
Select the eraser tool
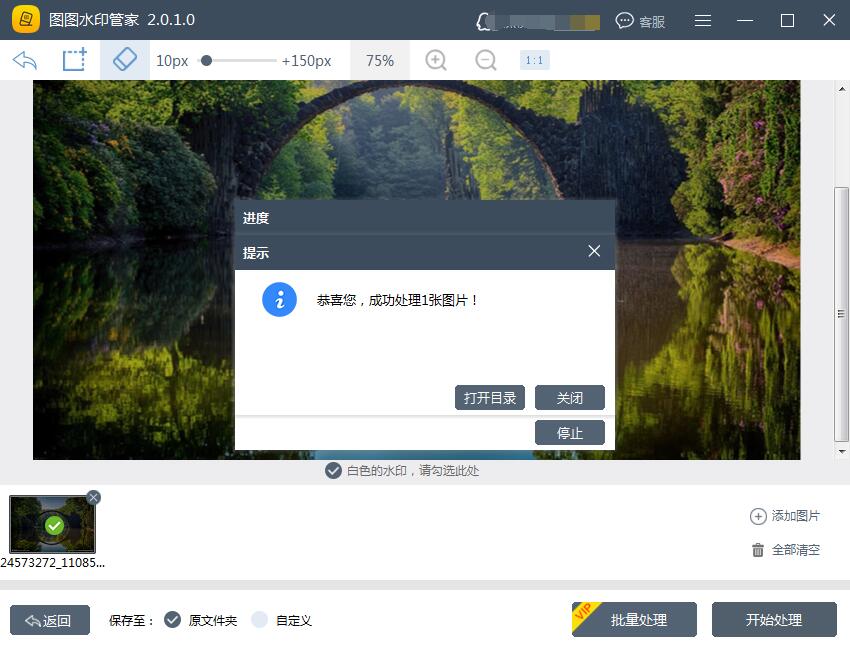click(x=125, y=60)
